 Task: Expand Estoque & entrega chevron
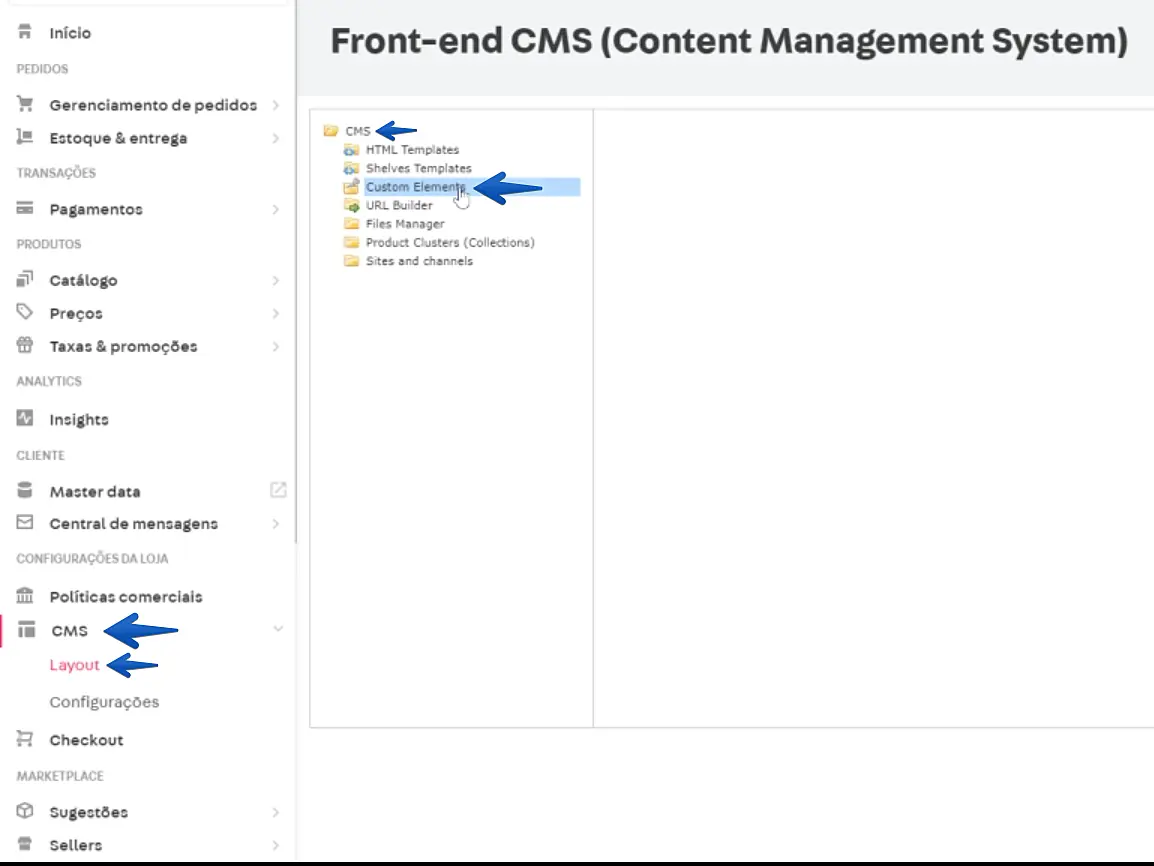pyautogui.click(x=275, y=138)
